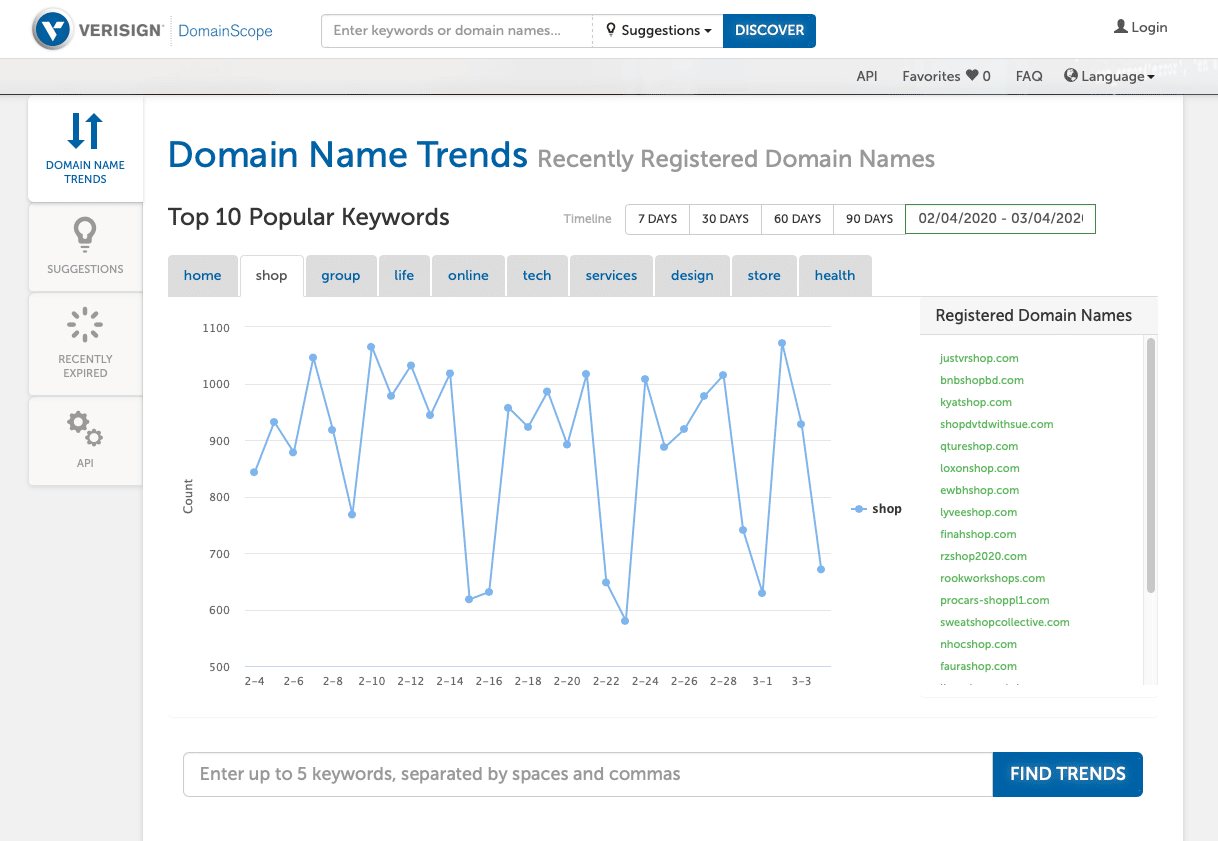Viewport: 1218px width, 841px height.
Task: Open rookworkshops.com domain link
Action: [992, 578]
